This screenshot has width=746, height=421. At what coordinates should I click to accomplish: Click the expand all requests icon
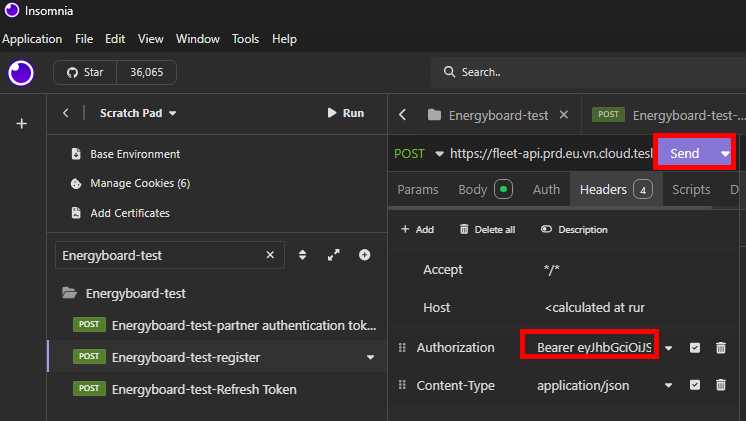334,255
